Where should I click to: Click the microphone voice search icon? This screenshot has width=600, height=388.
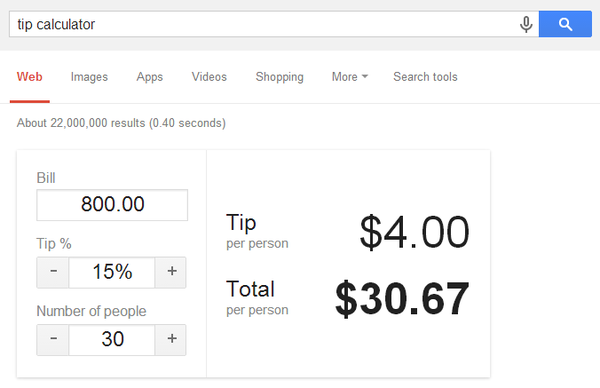tap(526, 24)
